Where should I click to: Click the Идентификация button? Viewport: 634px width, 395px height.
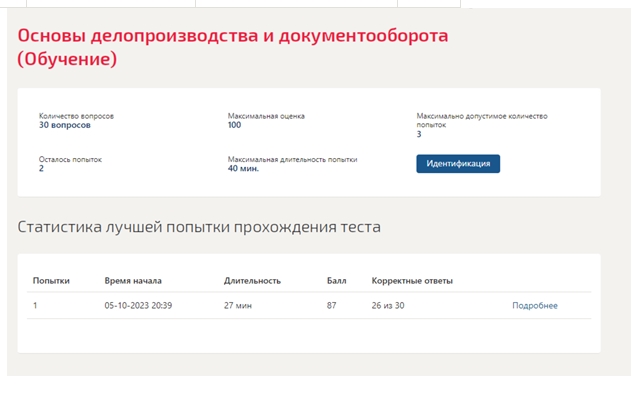(458, 164)
